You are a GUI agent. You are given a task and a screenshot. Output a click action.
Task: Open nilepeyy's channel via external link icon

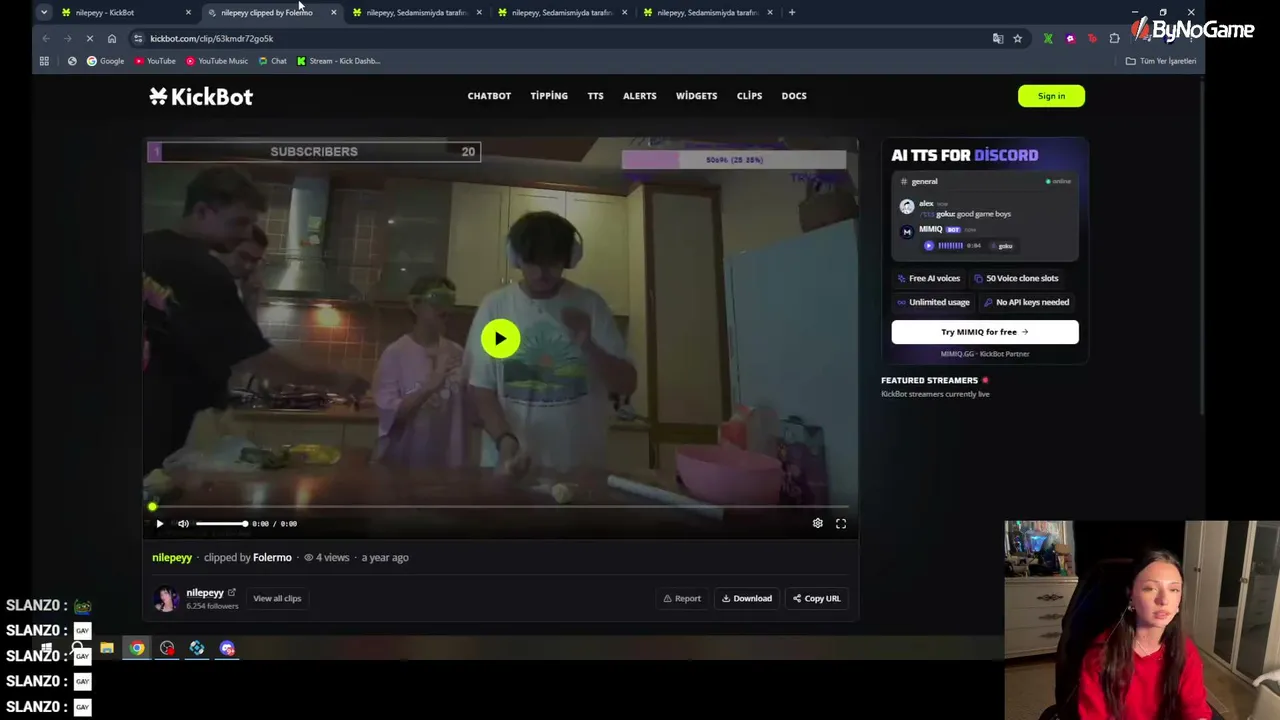[x=231, y=593]
